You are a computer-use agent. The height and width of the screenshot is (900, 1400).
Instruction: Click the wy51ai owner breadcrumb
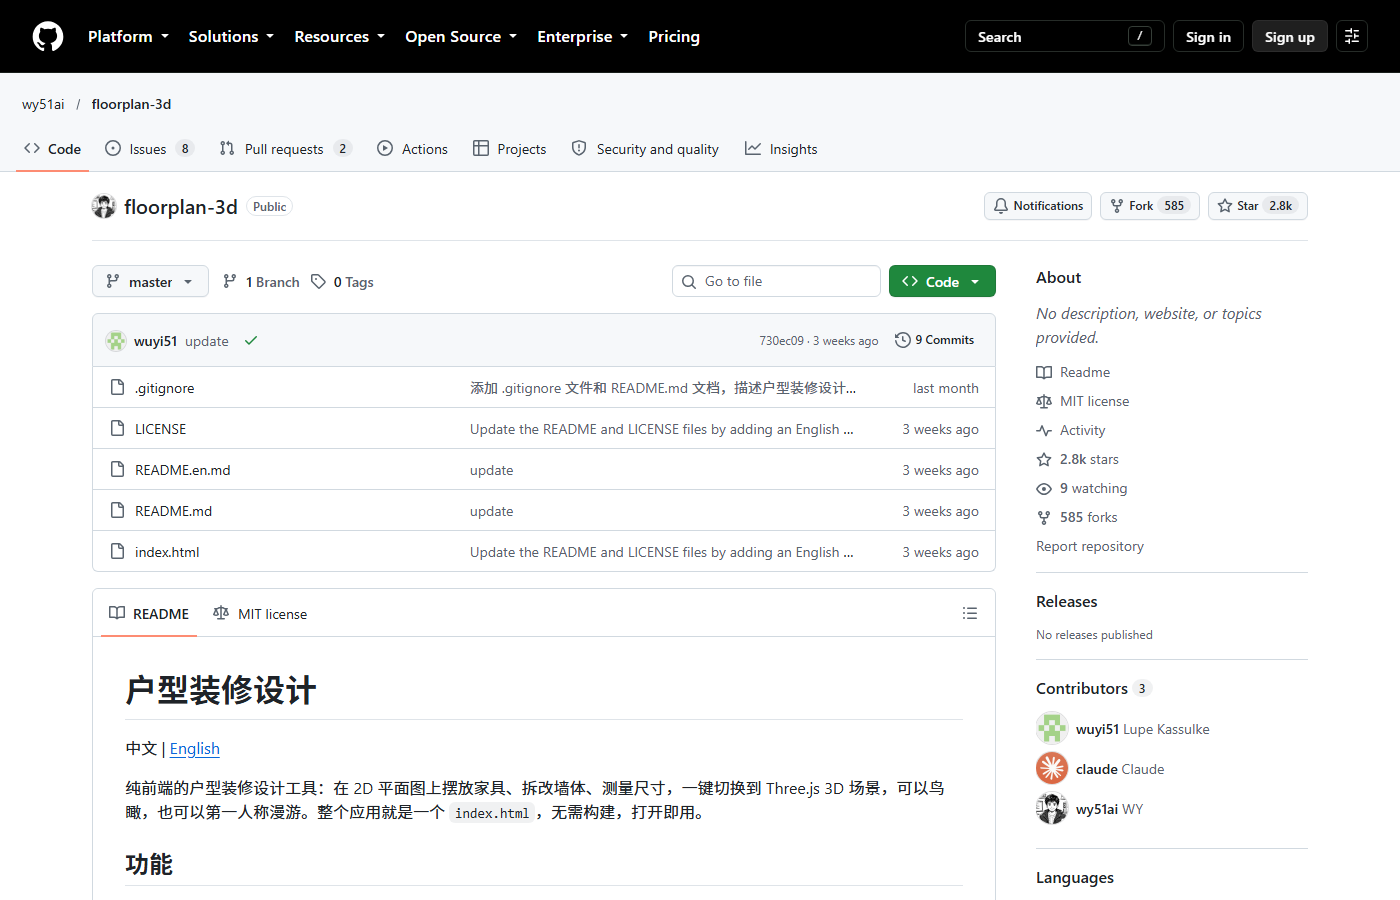point(43,104)
